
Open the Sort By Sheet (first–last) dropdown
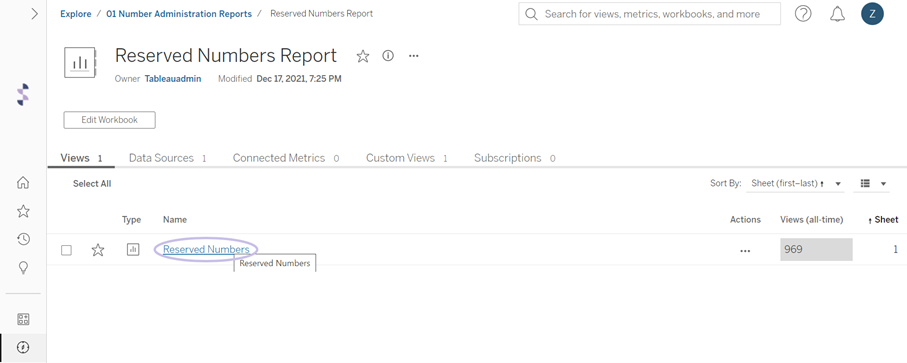coord(795,184)
